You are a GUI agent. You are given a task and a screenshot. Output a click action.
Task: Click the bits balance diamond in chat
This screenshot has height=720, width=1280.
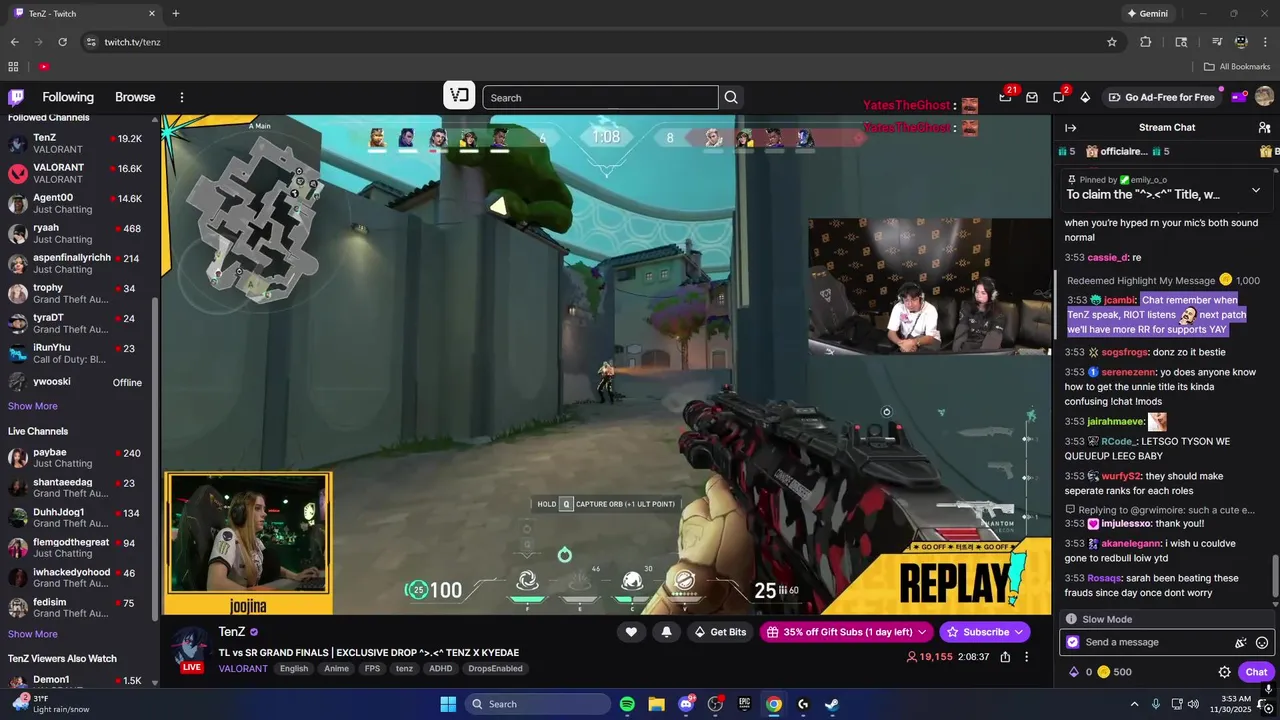point(1074,672)
